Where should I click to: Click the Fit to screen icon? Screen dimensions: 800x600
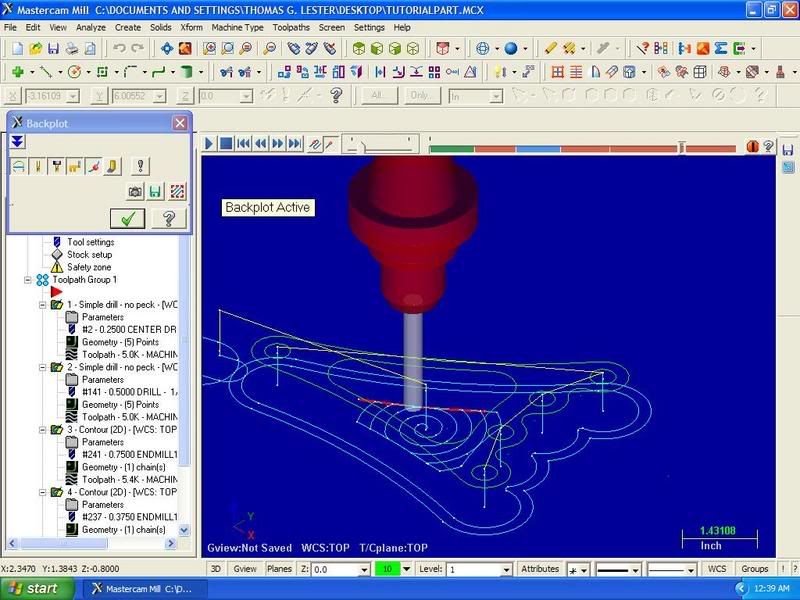coord(167,48)
